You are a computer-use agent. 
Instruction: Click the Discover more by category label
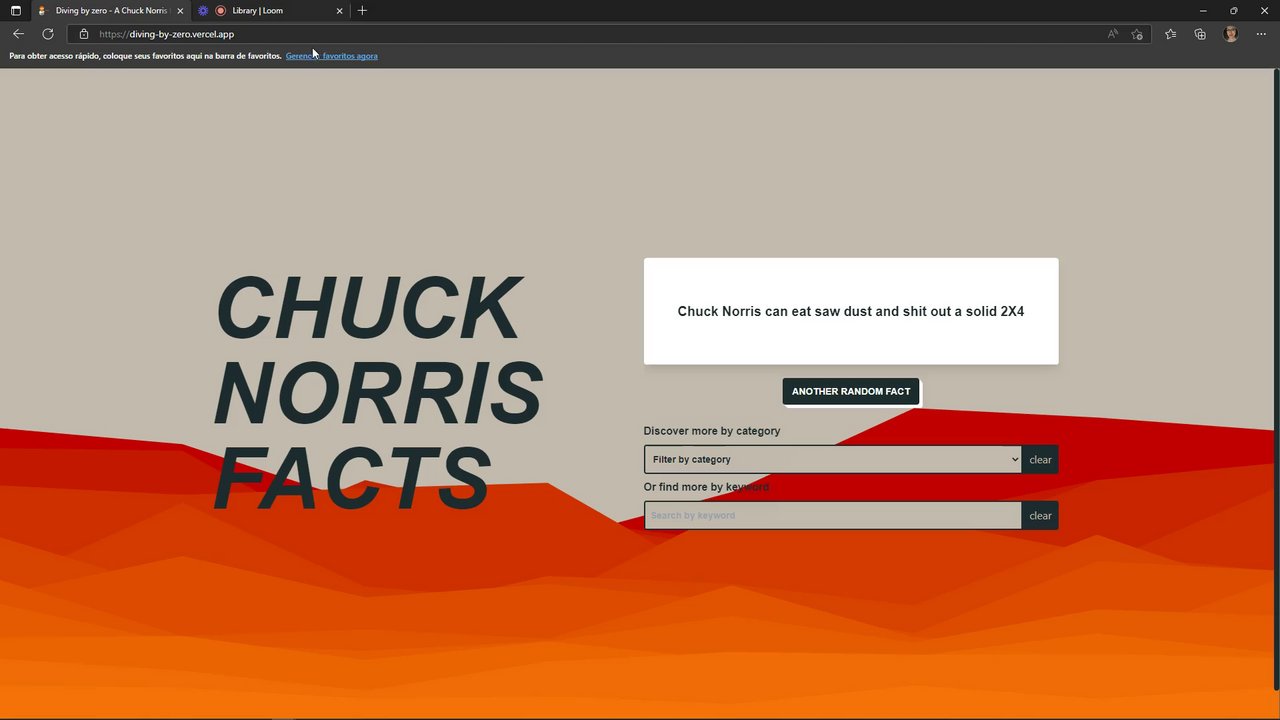point(712,431)
